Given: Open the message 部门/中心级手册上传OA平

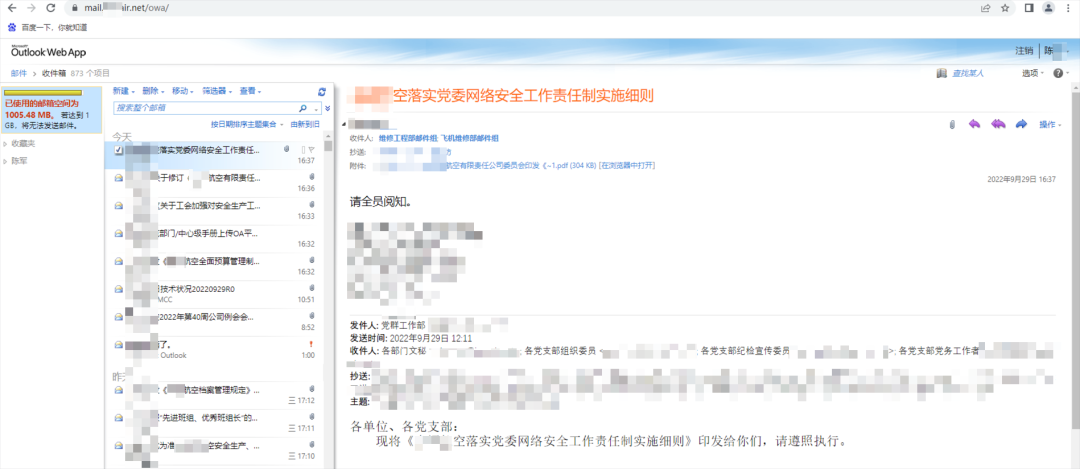Looking at the screenshot, I should click(215, 238).
